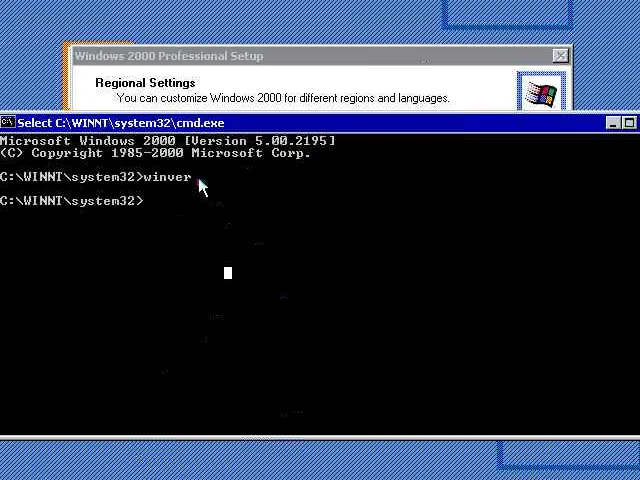
Task: Open the cmd.exe system menu icon
Action: point(8,122)
